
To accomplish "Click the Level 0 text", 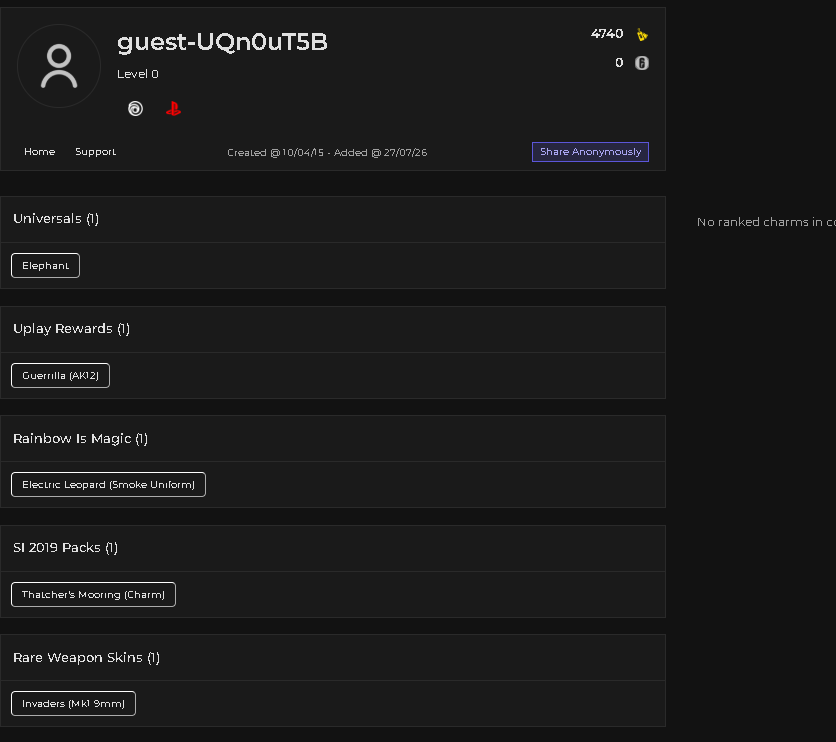I will 138,74.
